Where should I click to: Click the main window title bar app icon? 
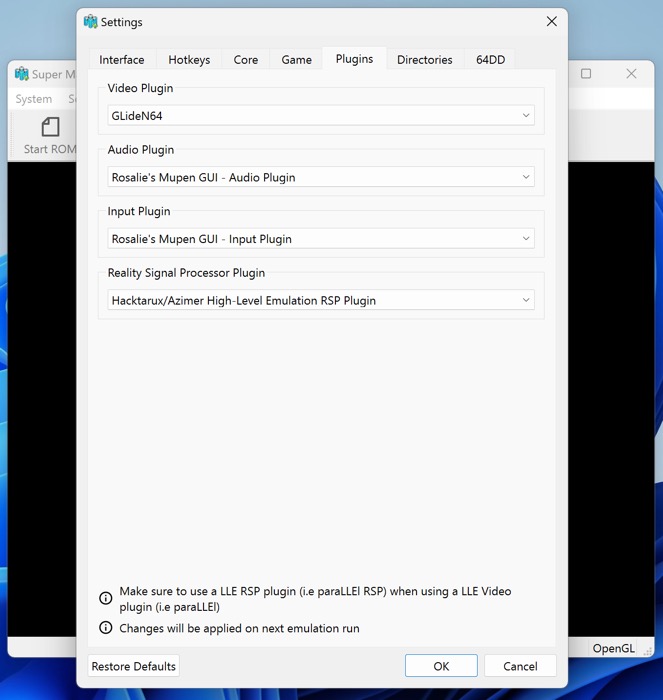point(21,74)
